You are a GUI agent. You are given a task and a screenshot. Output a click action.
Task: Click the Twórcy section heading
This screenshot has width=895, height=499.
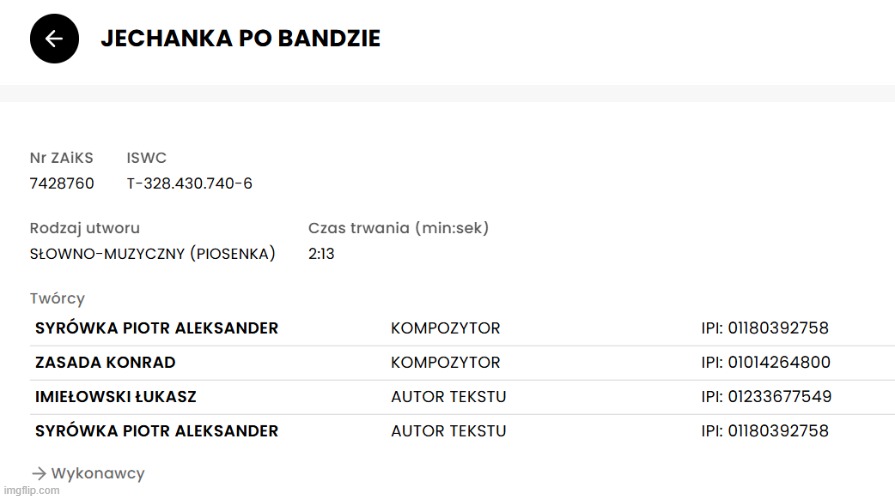(57, 298)
